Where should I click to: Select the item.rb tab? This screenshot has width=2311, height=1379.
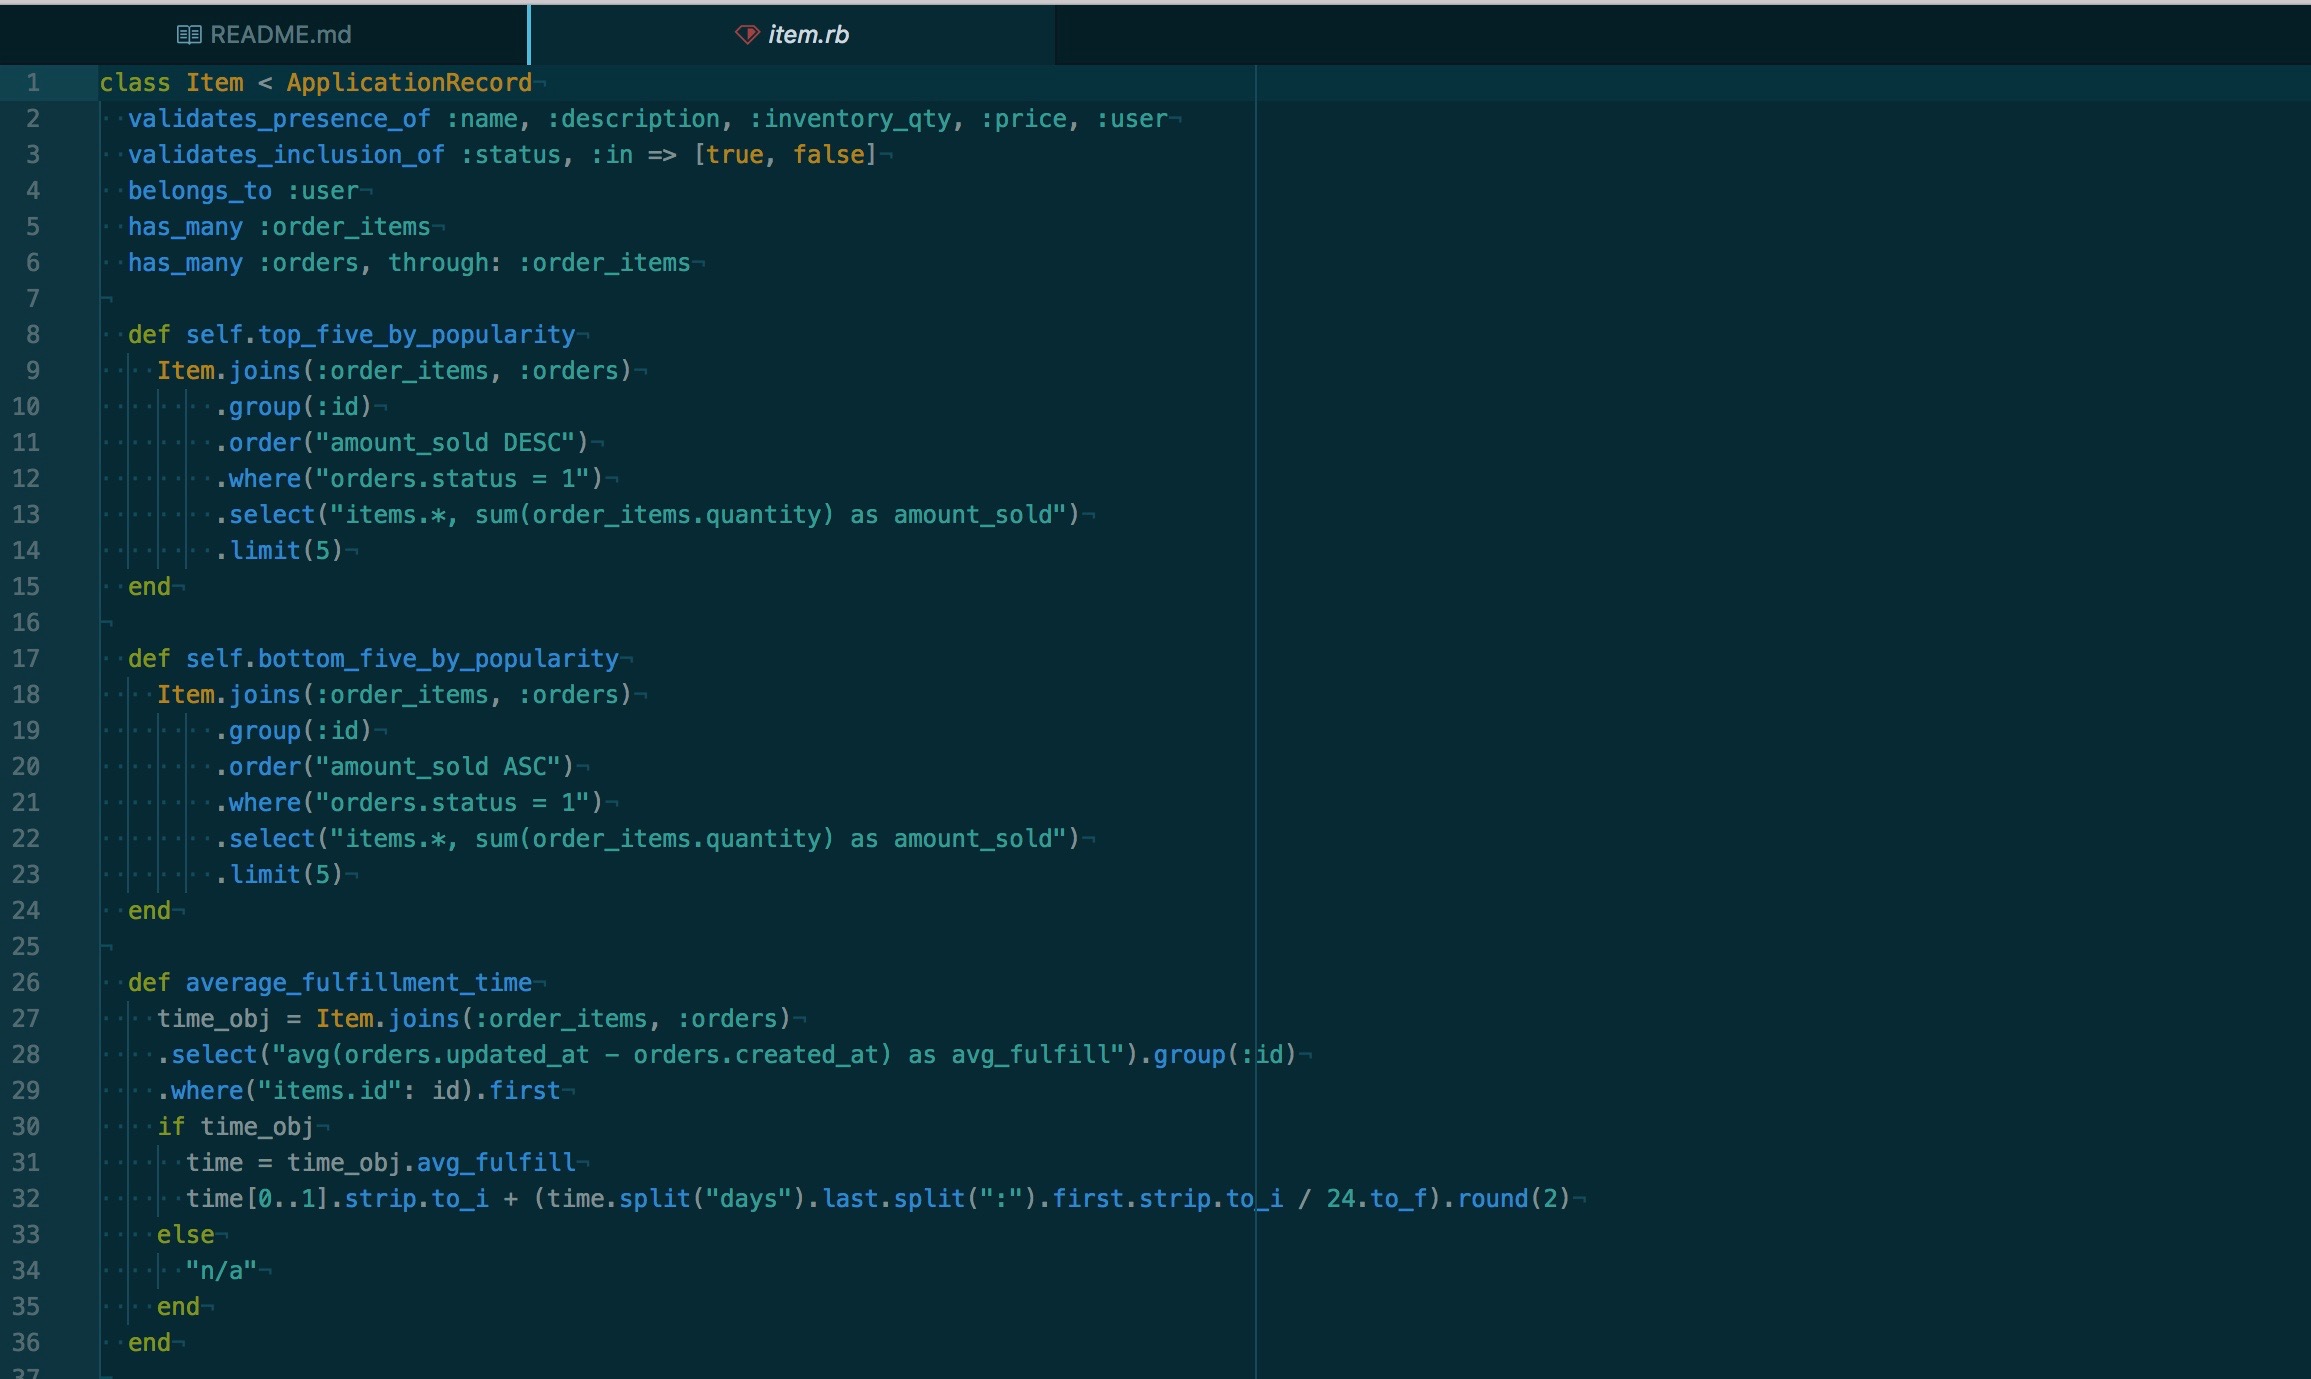pyautogui.click(x=807, y=35)
